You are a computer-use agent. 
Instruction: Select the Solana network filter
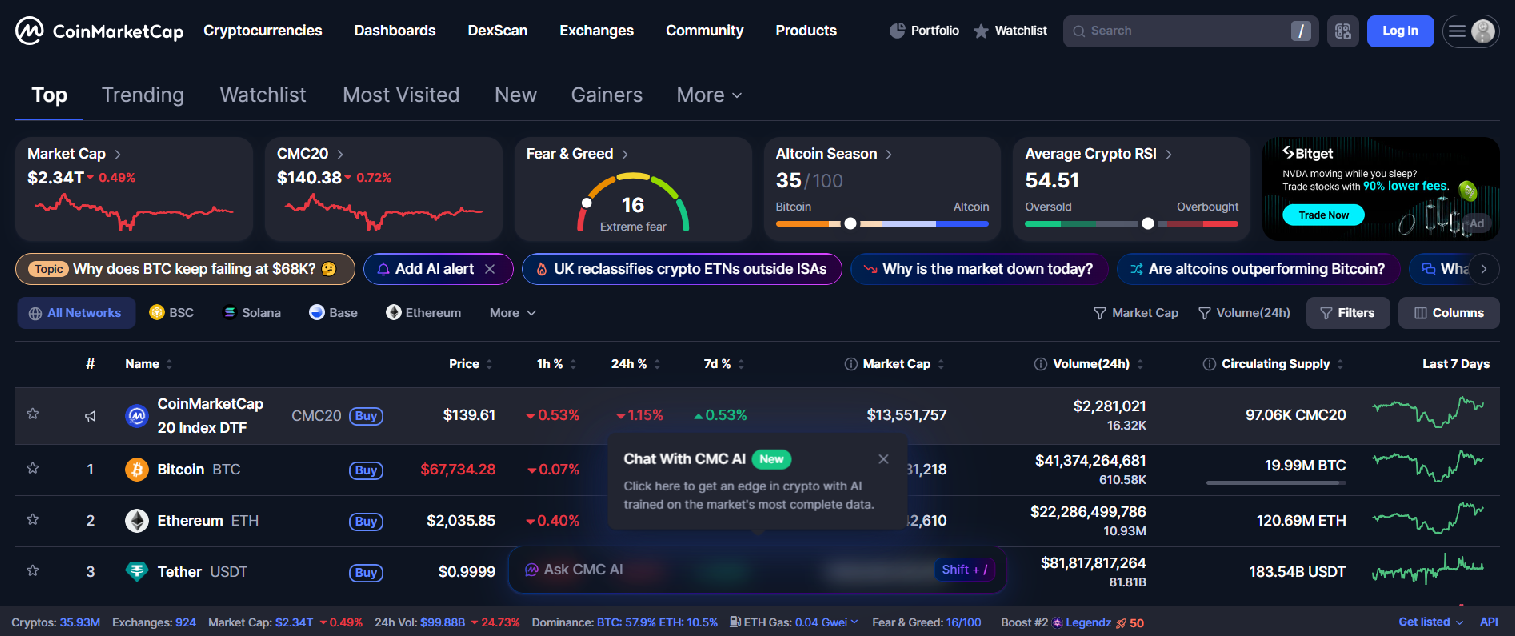[x=251, y=313]
